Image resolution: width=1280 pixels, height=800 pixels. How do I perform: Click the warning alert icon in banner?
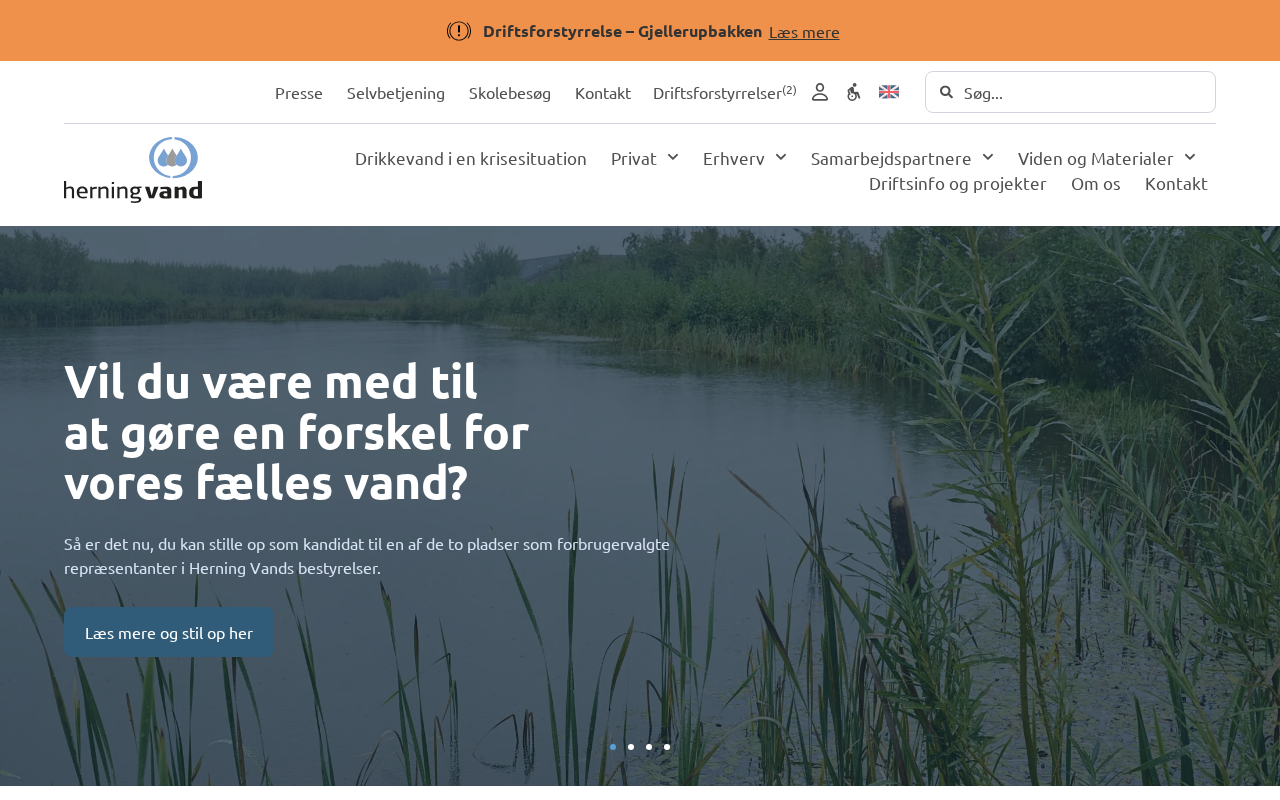[x=459, y=31]
